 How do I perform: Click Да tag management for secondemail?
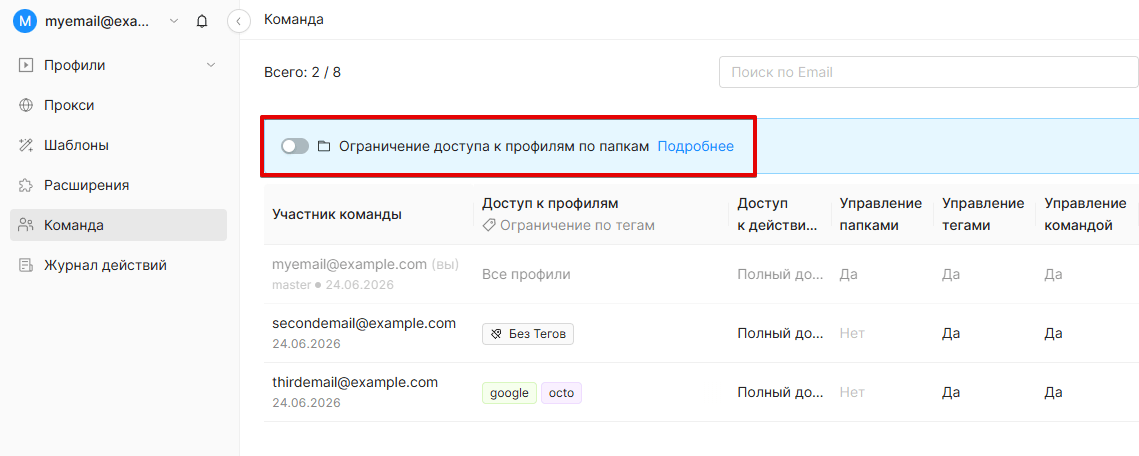pos(951,333)
